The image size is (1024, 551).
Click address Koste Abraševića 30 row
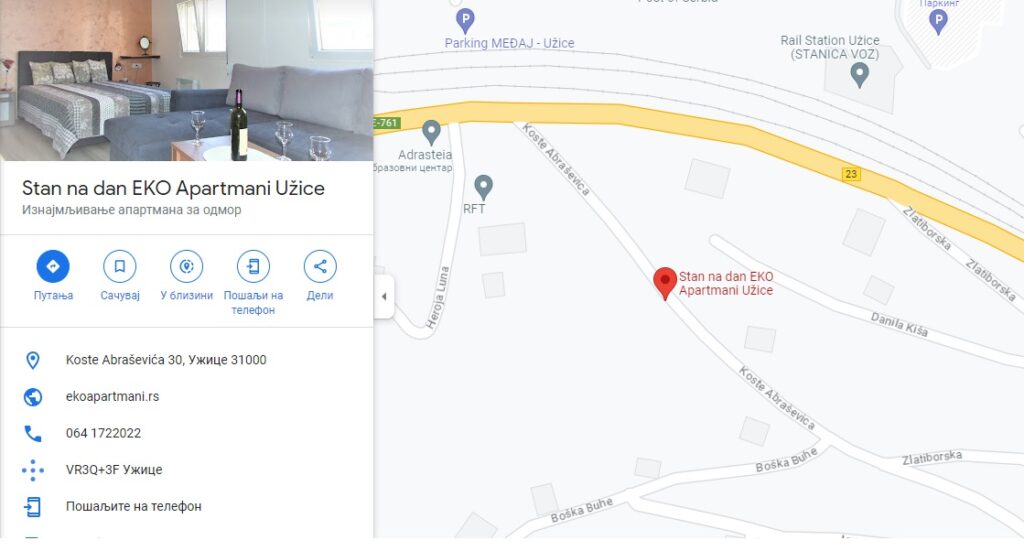187,360
